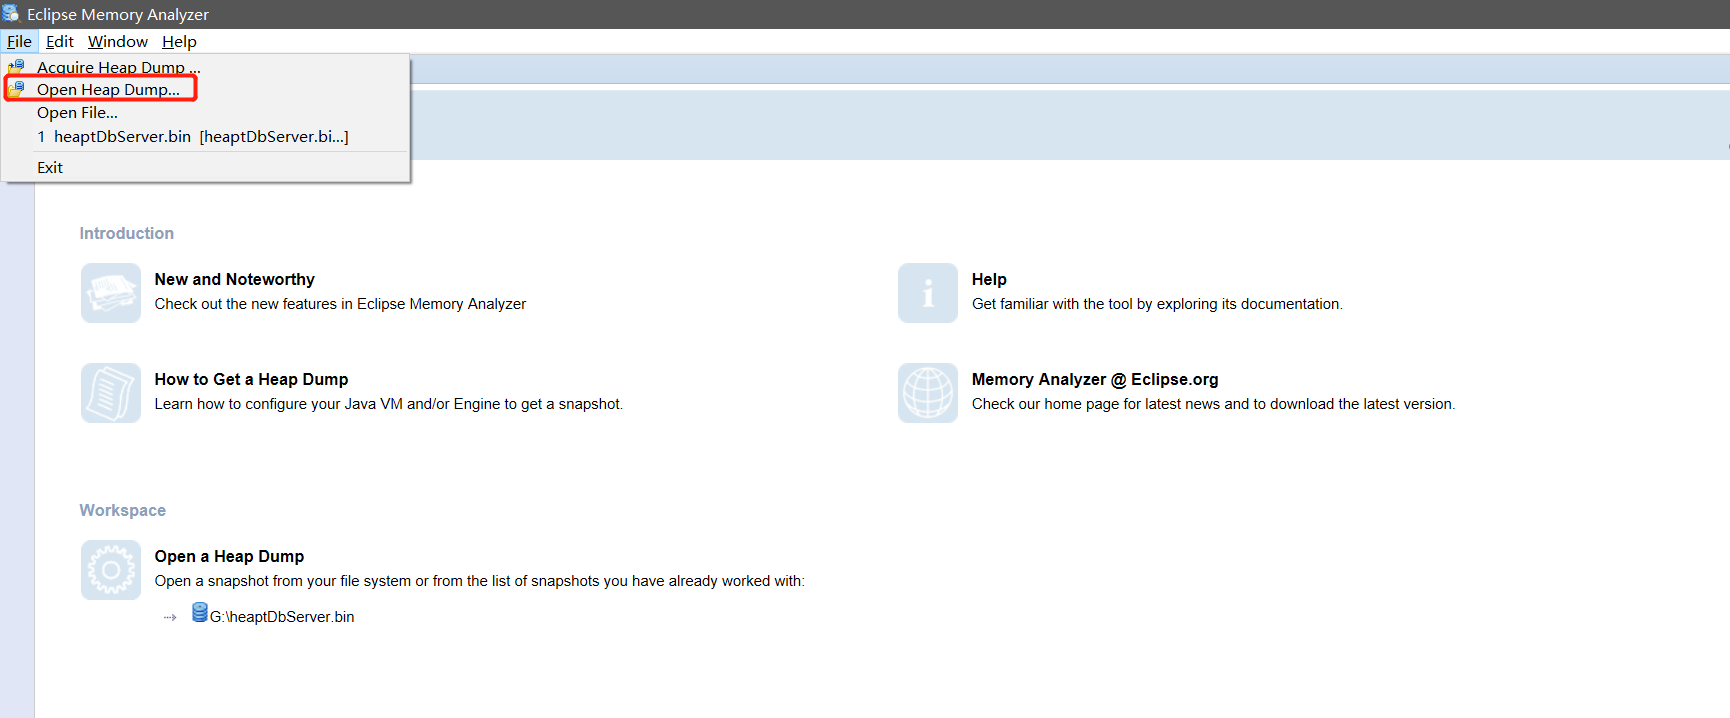Select Open File... menu entry

(205, 113)
